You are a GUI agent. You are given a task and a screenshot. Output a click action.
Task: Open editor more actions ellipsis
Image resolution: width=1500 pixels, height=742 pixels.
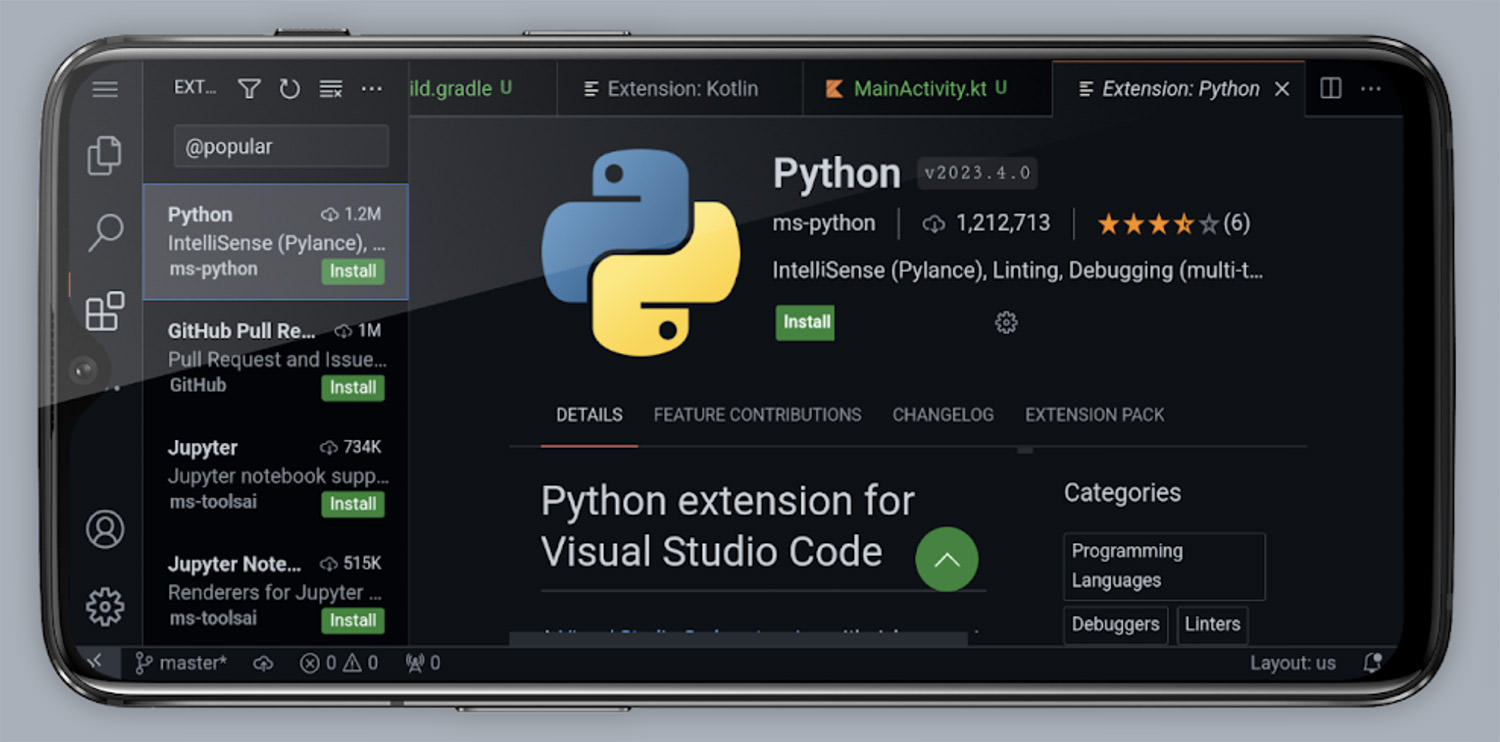tap(1371, 89)
